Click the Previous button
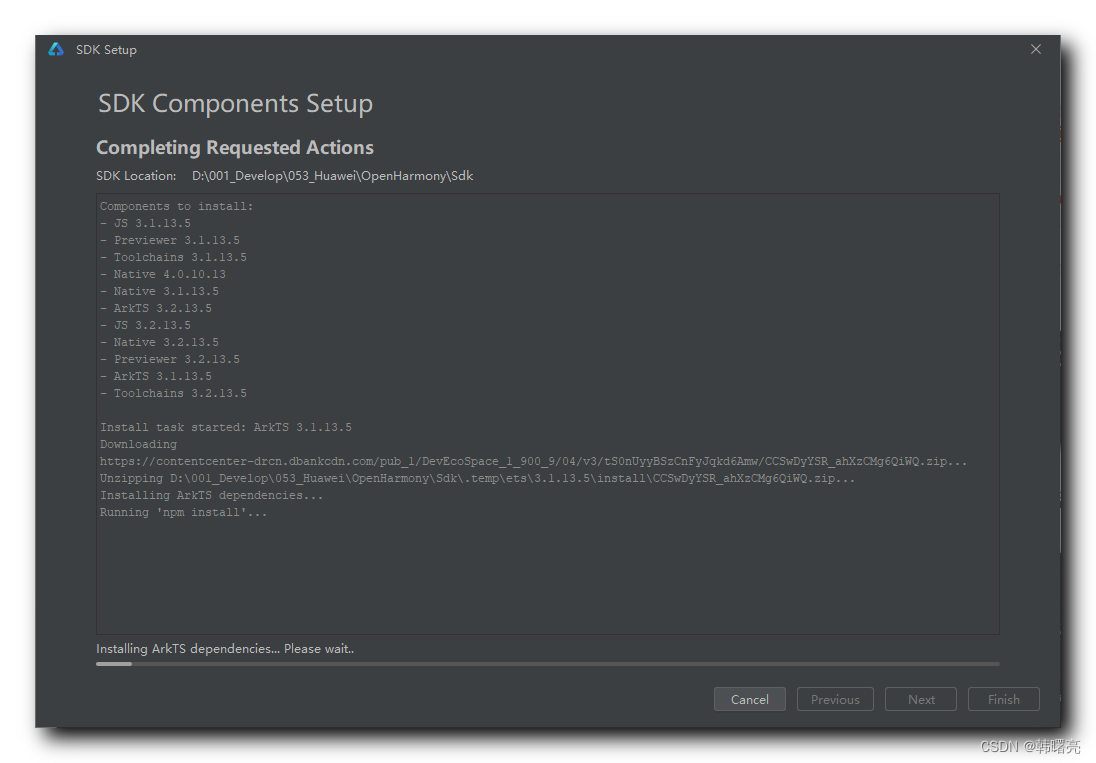The image size is (1096, 763). [835, 699]
